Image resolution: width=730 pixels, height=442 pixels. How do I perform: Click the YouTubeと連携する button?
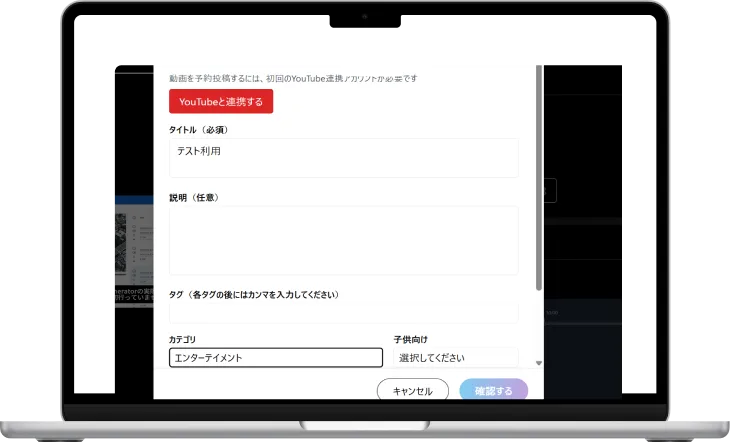(x=221, y=101)
